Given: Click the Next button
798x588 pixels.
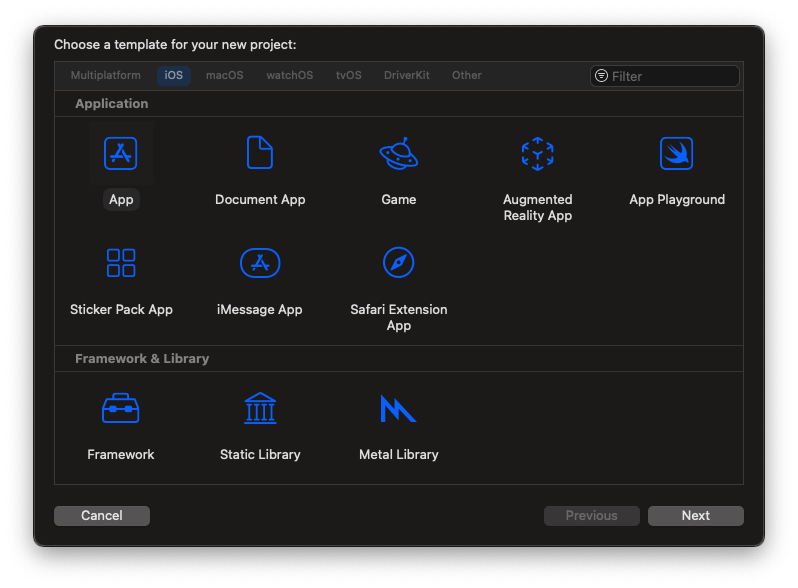Looking at the screenshot, I should (696, 516).
